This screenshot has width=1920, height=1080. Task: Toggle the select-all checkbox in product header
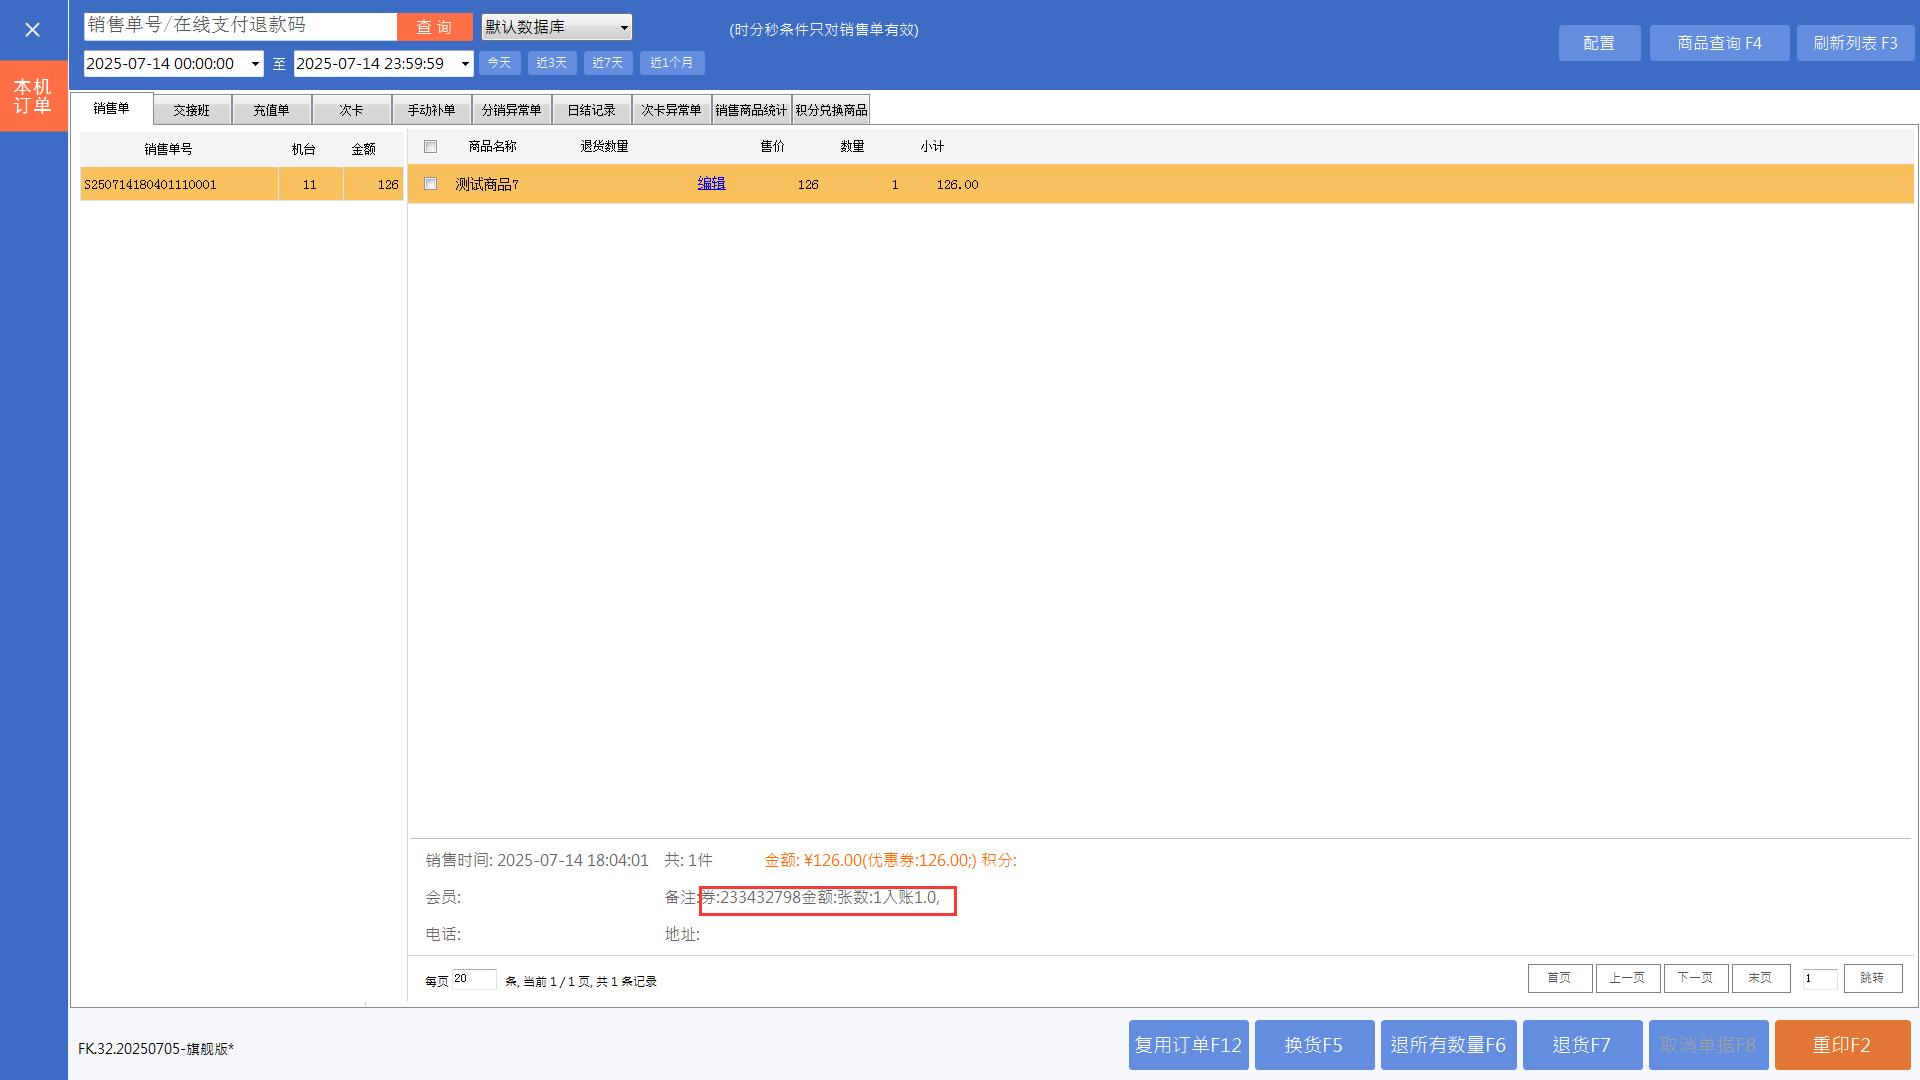pyautogui.click(x=431, y=147)
